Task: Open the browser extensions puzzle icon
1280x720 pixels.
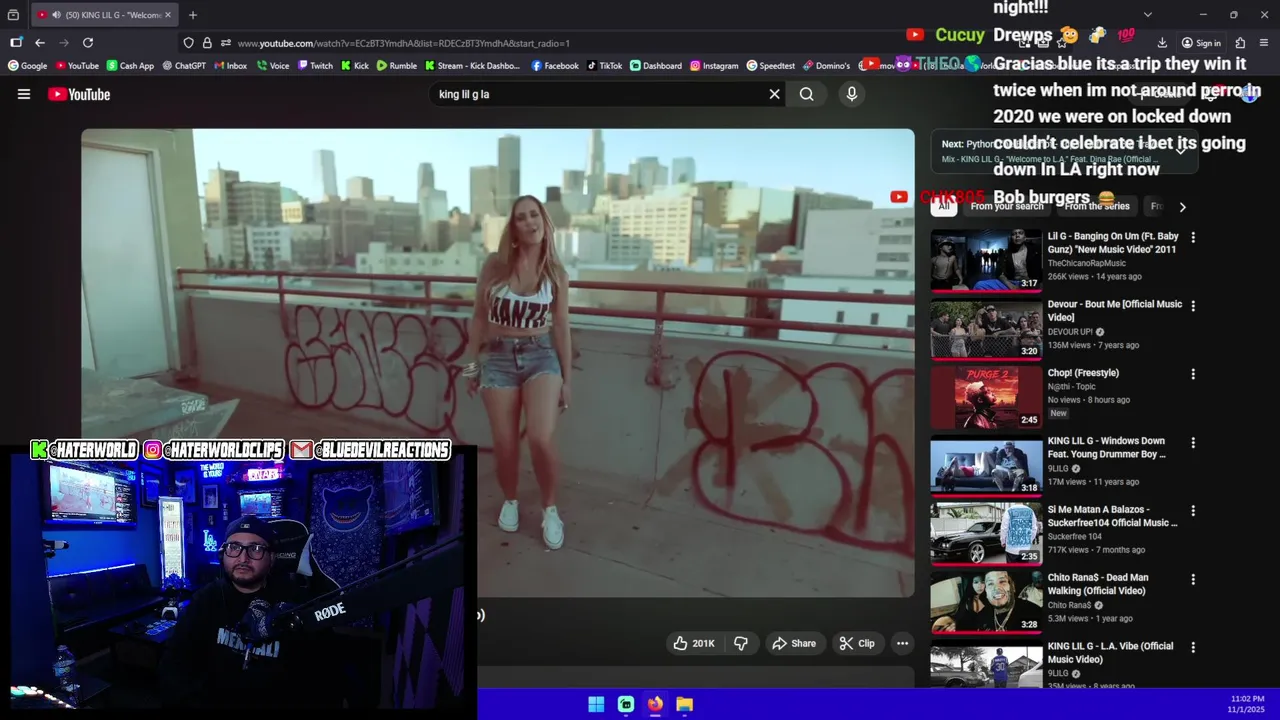Action: tap(1240, 43)
